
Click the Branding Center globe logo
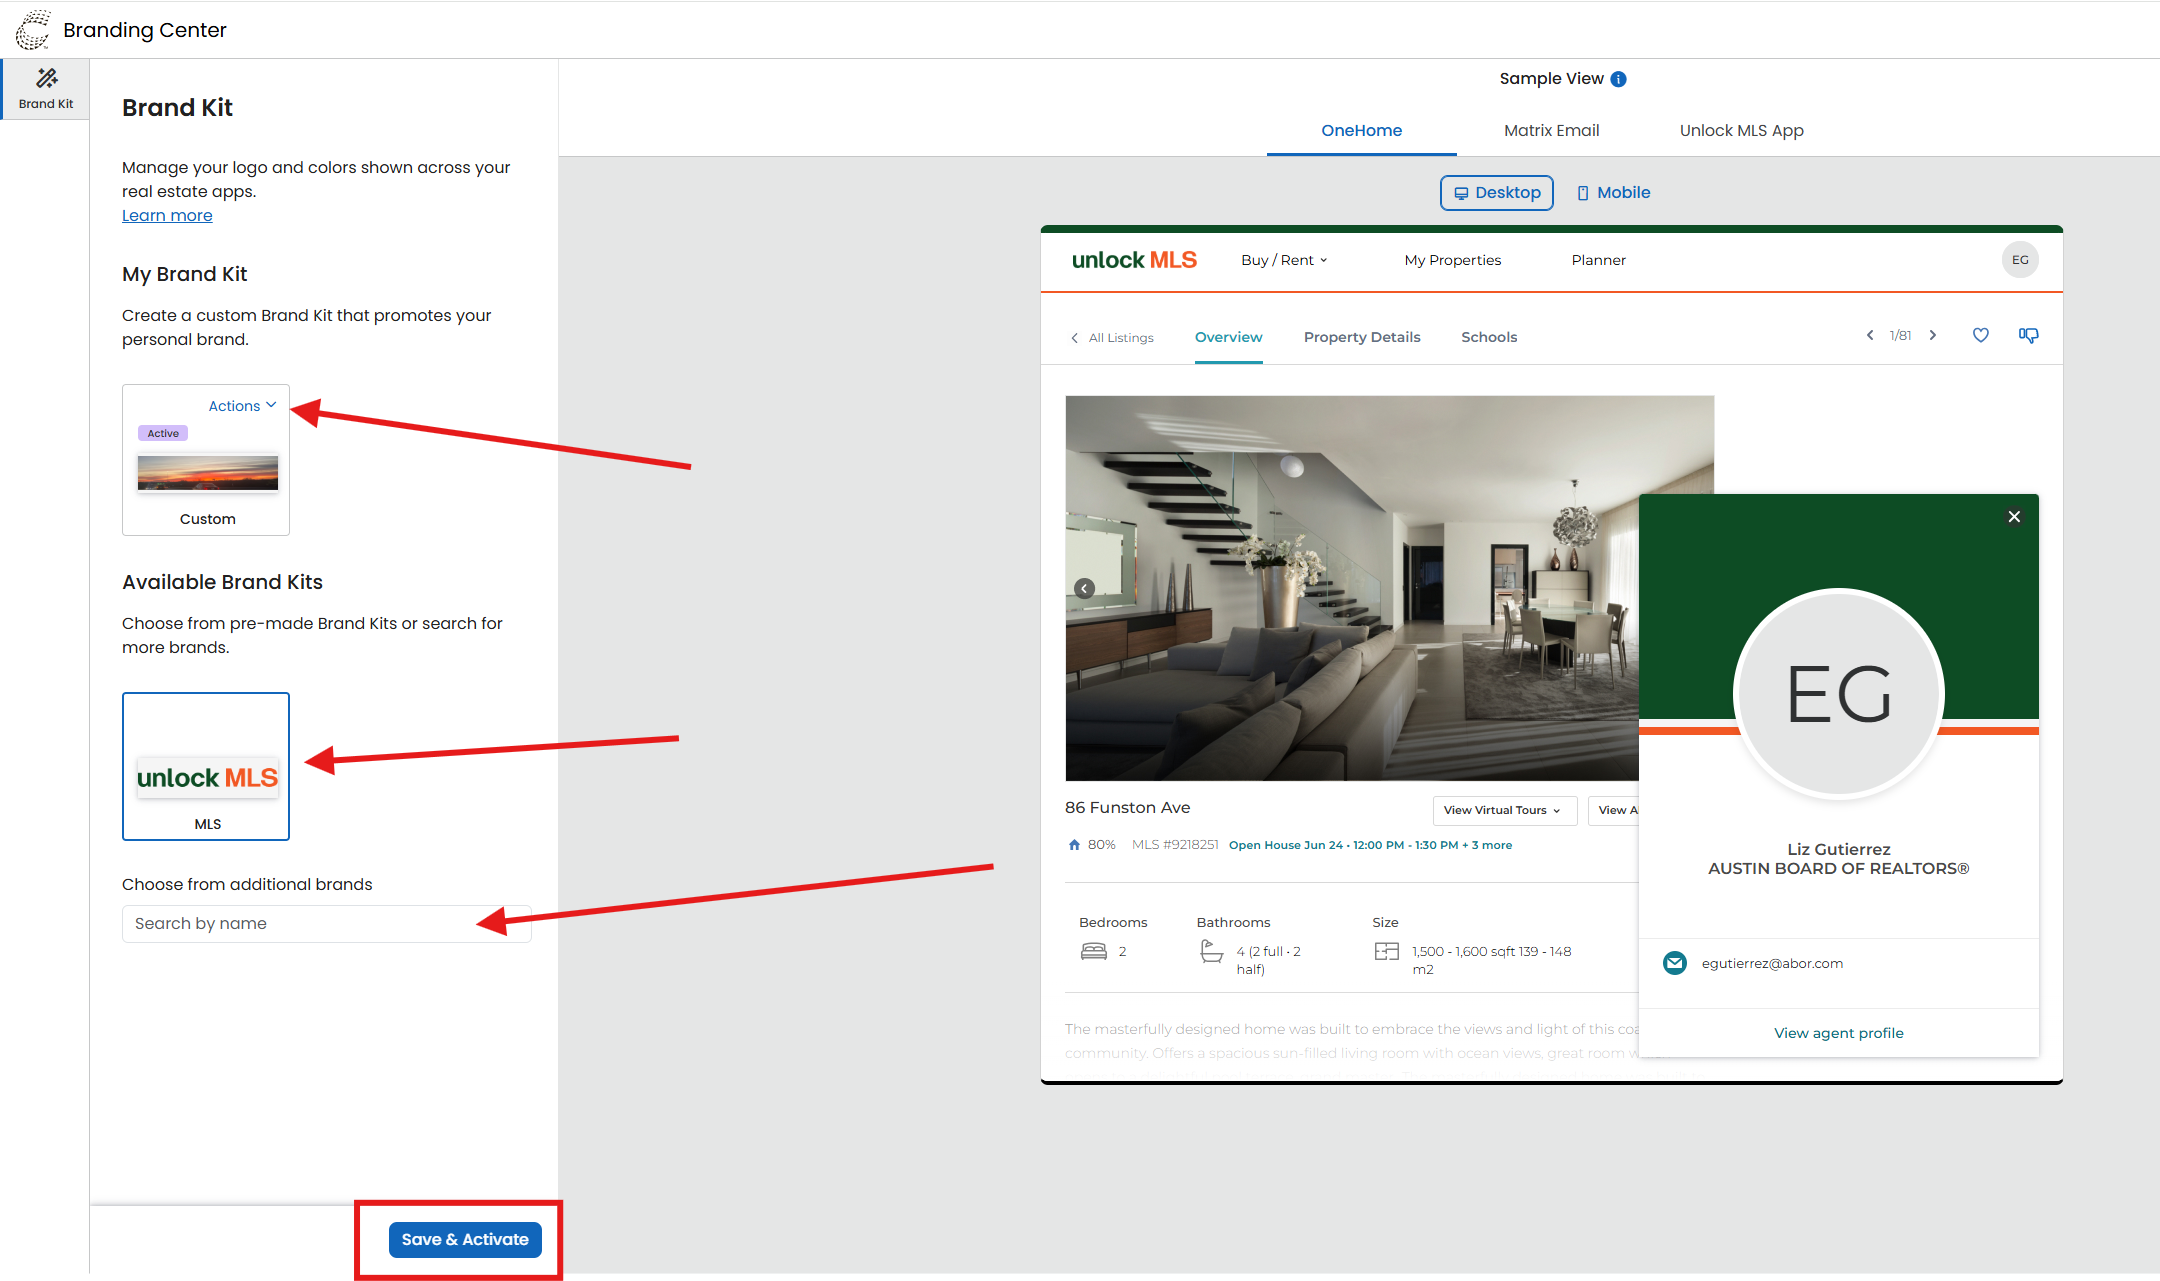33,30
